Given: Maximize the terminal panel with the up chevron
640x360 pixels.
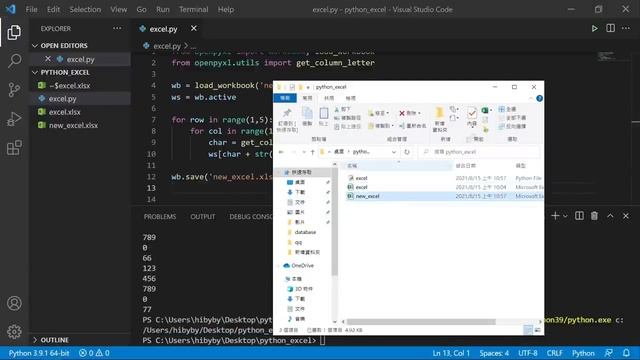Looking at the screenshot, I should coord(610,216).
